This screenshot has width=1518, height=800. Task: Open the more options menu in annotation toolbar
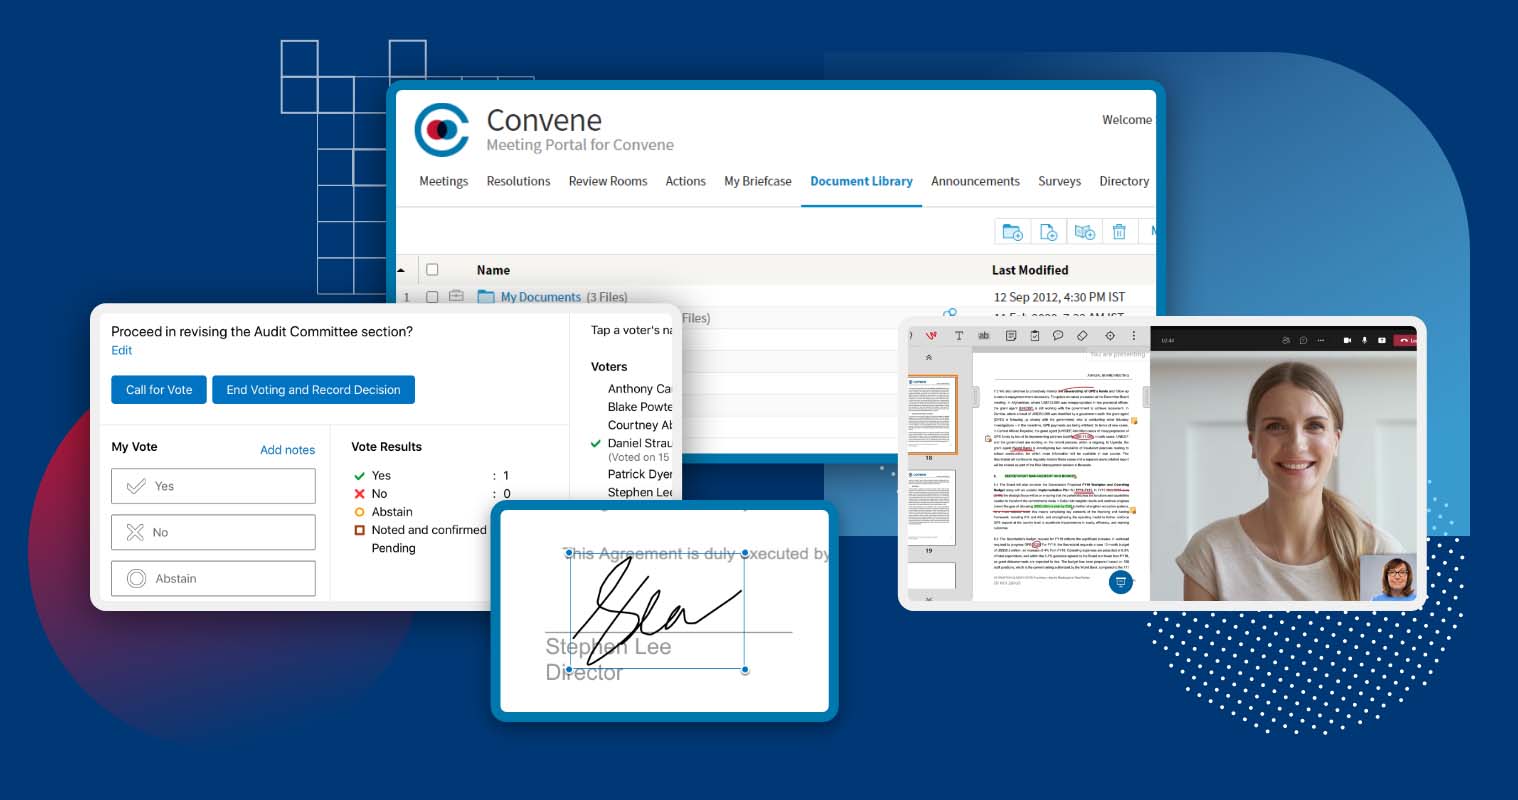click(x=1134, y=335)
